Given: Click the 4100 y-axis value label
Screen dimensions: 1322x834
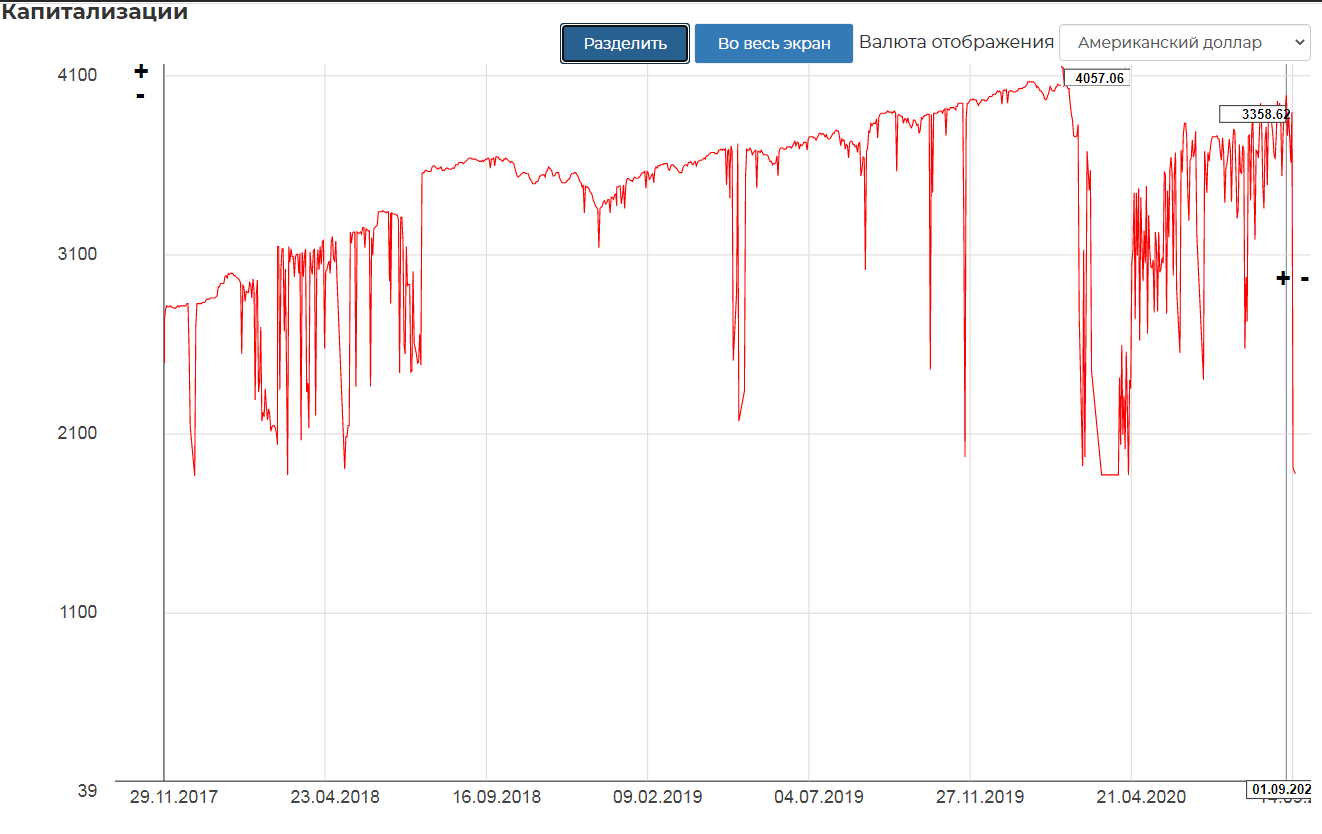Looking at the screenshot, I should tap(78, 76).
